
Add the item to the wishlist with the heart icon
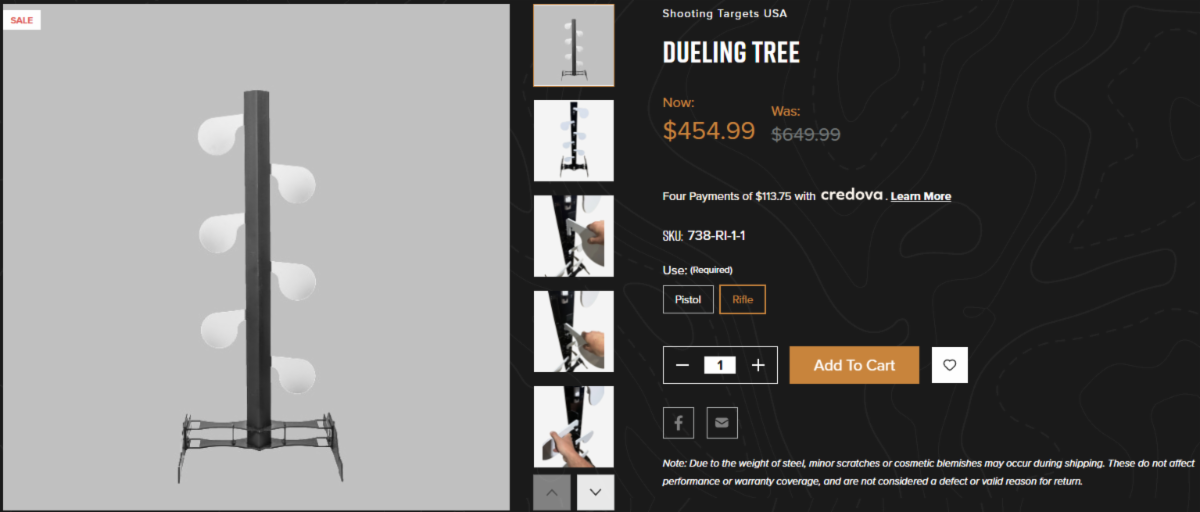click(x=949, y=365)
